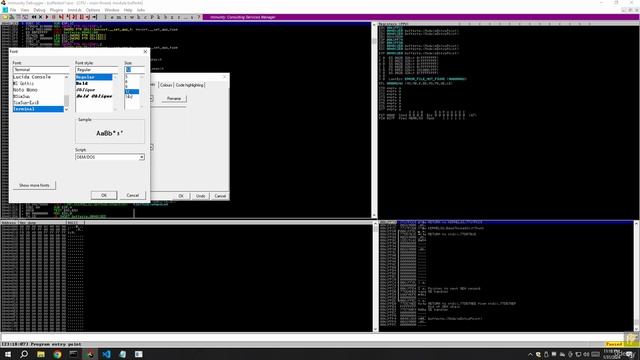The width and height of the screenshot is (640, 360).
Task: Open Windows Start menu
Action: coord(7,354)
